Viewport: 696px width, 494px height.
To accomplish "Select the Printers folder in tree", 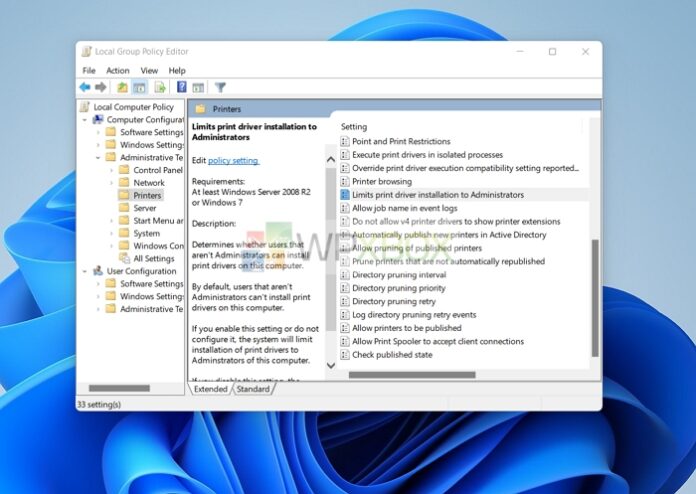I will pyautogui.click(x=147, y=195).
